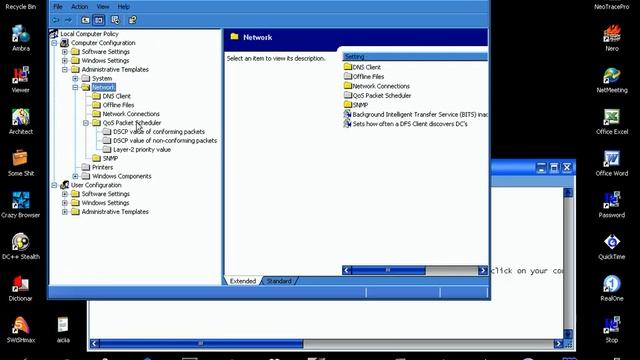Select Offline Files in the tree
The image size is (640, 360).
118,105
